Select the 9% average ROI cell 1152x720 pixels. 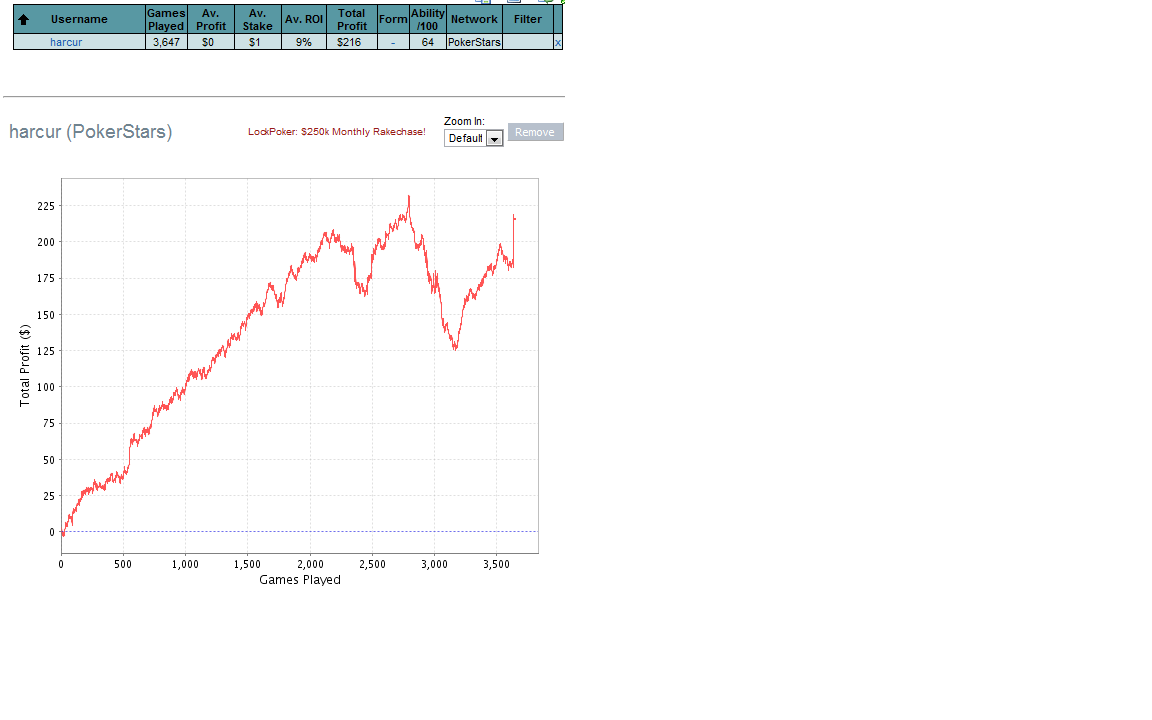(x=304, y=43)
